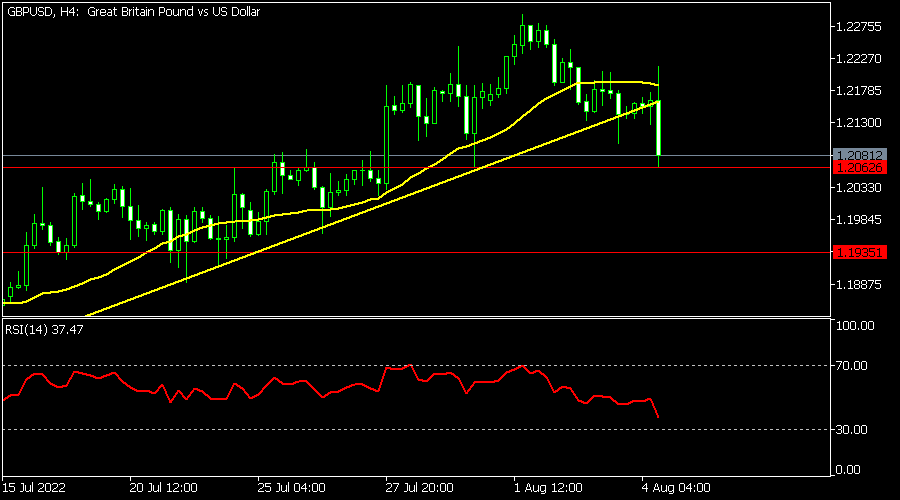Click the RSI 70.00 level label
This screenshot has height=500, width=900.
point(852,366)
